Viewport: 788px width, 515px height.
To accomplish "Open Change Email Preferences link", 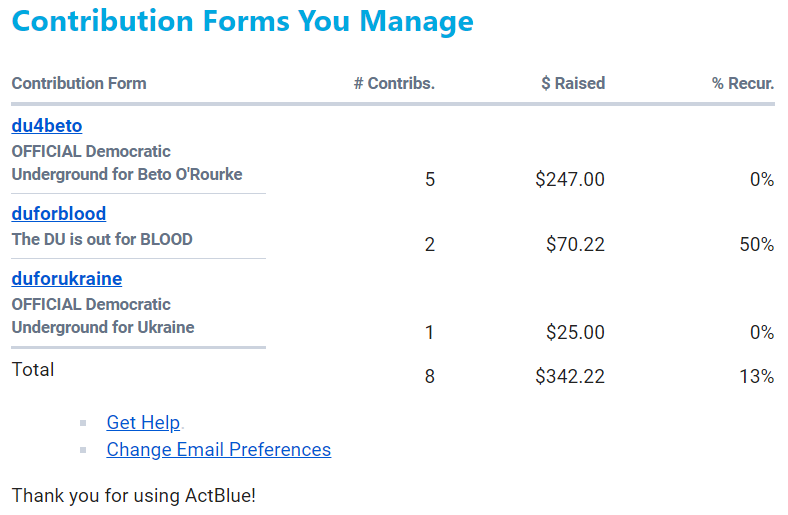I will pyautogui.click(x=219, y=449).
